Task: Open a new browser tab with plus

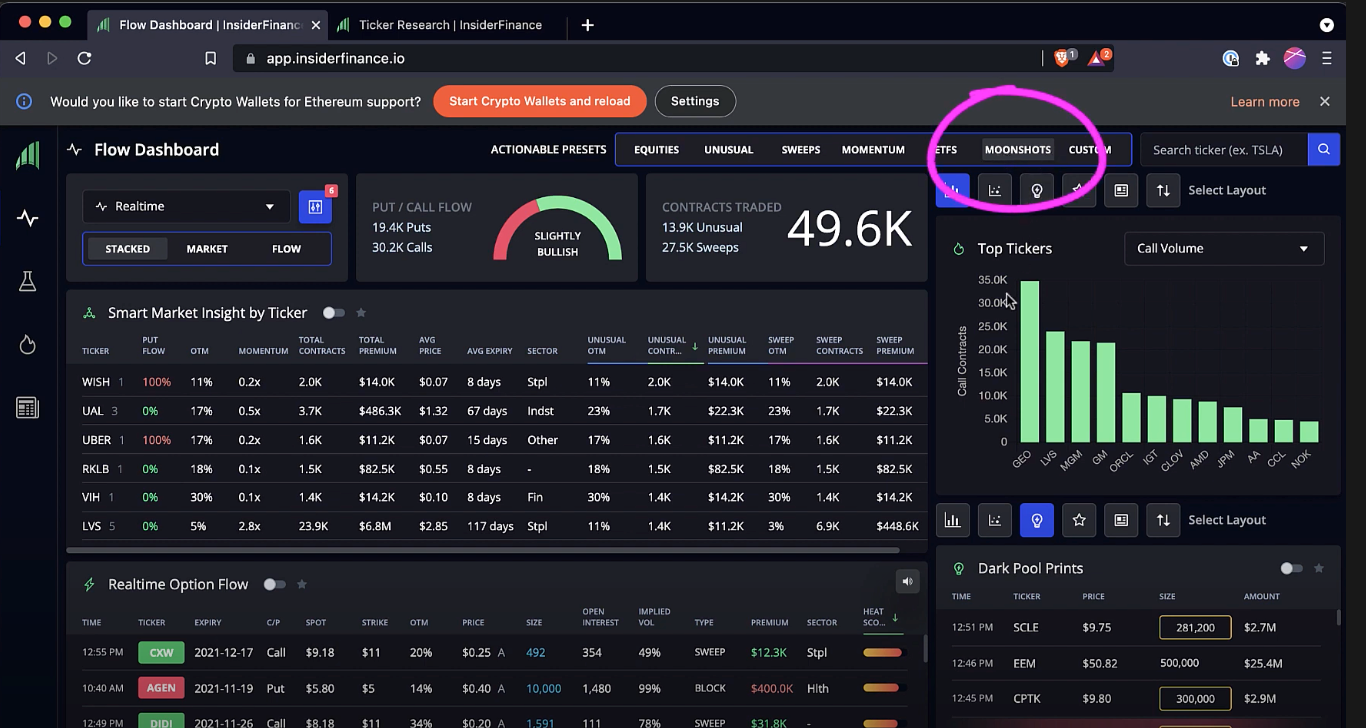Action: coord(587,25)
